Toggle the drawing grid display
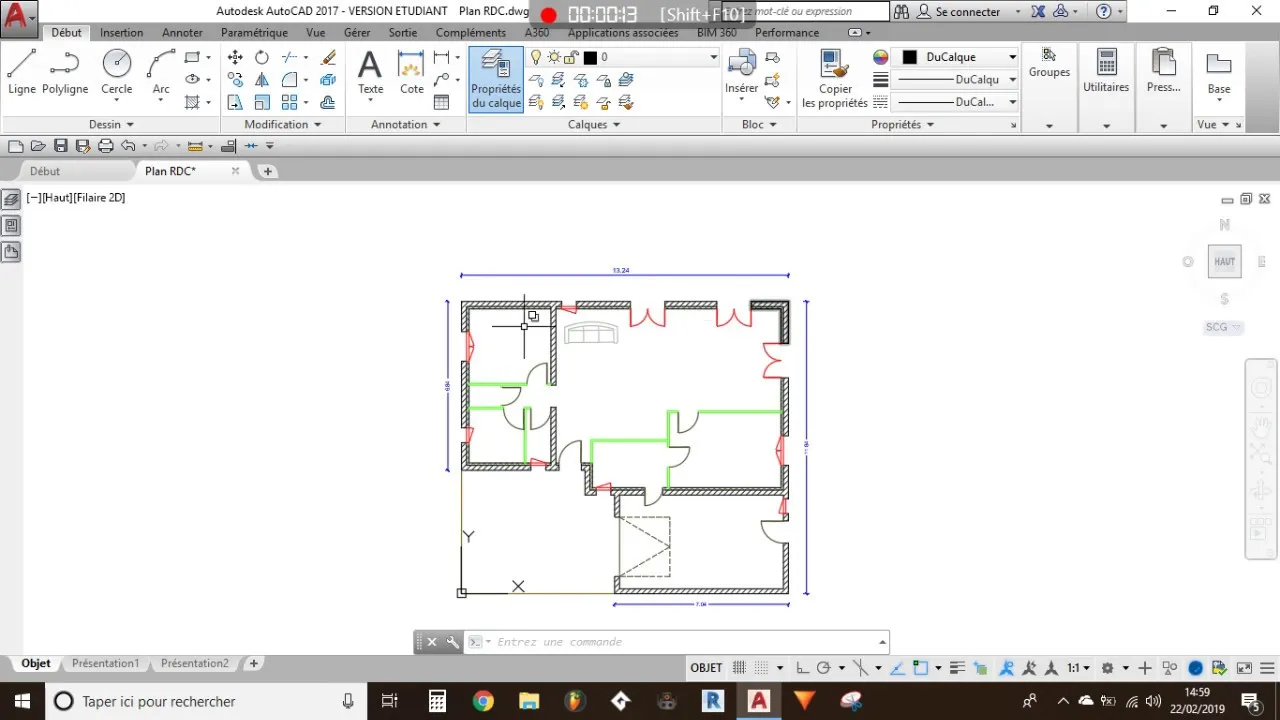 point(740,668)
